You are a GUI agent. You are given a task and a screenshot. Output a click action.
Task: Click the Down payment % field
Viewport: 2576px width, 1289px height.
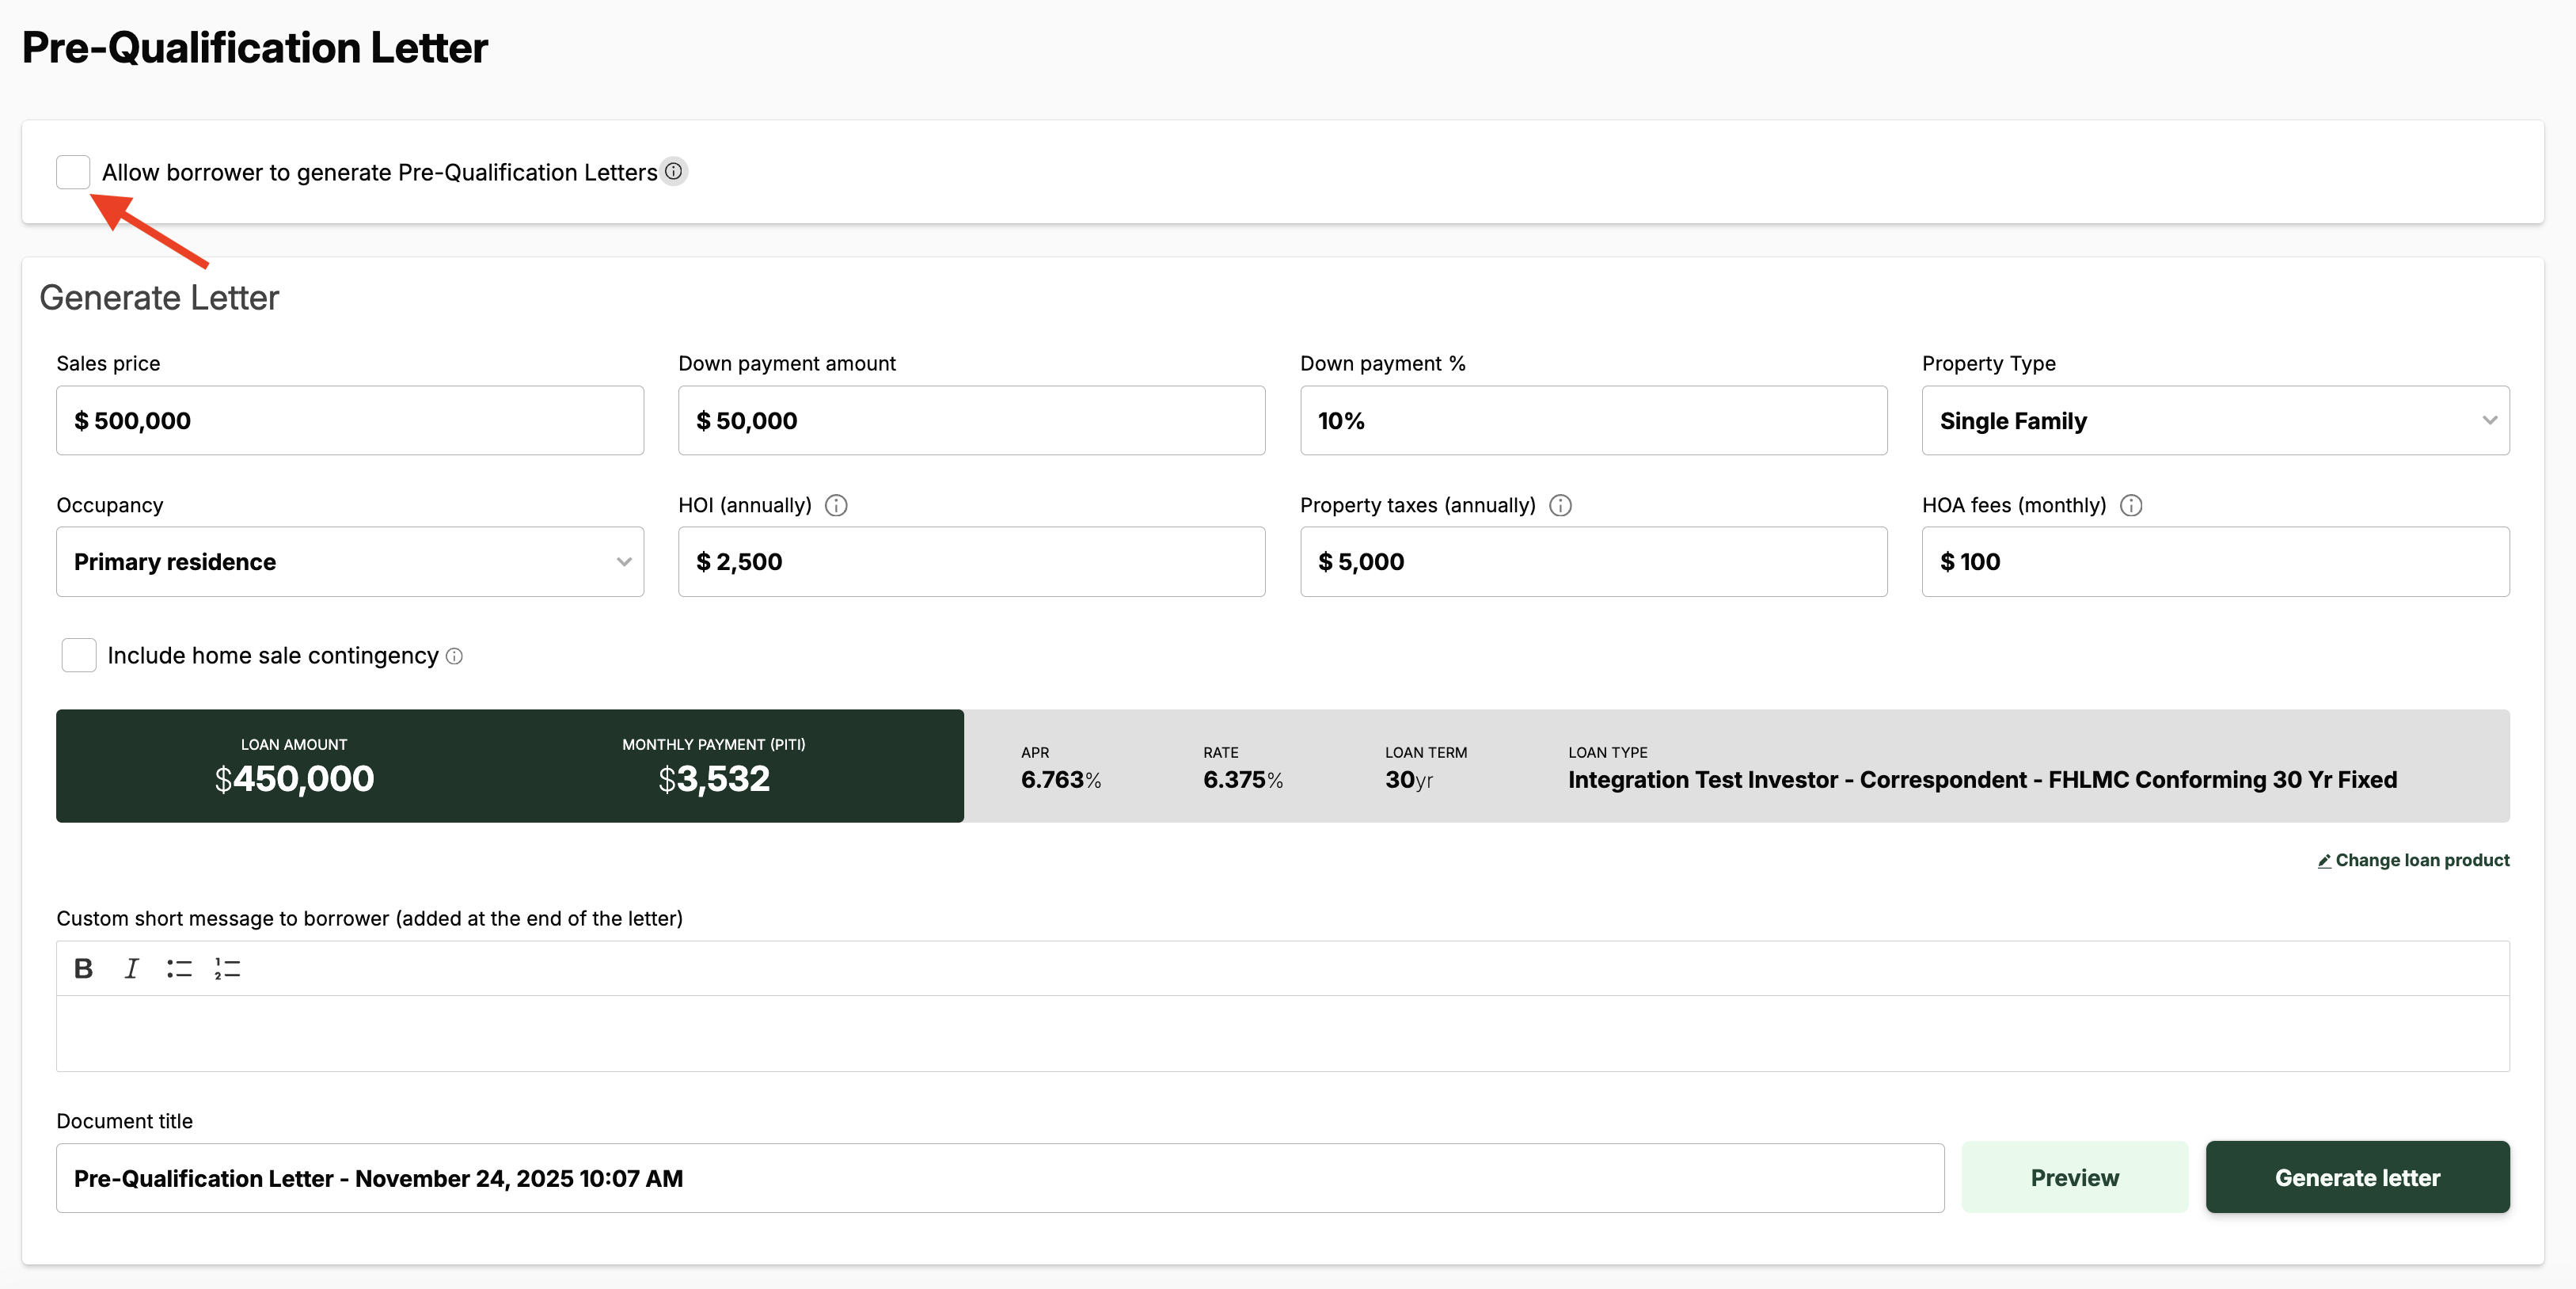click(x=1592, y=420)
